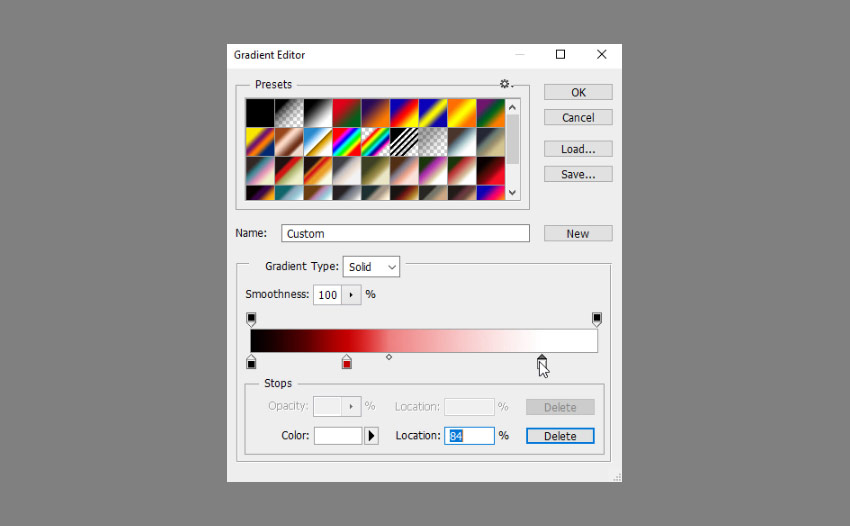The height and width of the screenshot is (526, 850).
Task: Pick the violet, green, orange gradient preset
Action: click(491, 113)
